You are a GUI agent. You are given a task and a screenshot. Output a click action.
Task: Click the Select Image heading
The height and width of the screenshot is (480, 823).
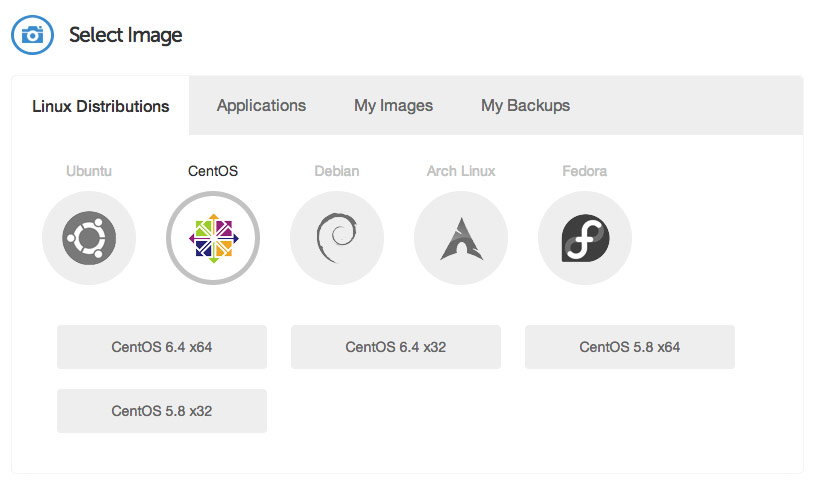click(x=126, y=35)
